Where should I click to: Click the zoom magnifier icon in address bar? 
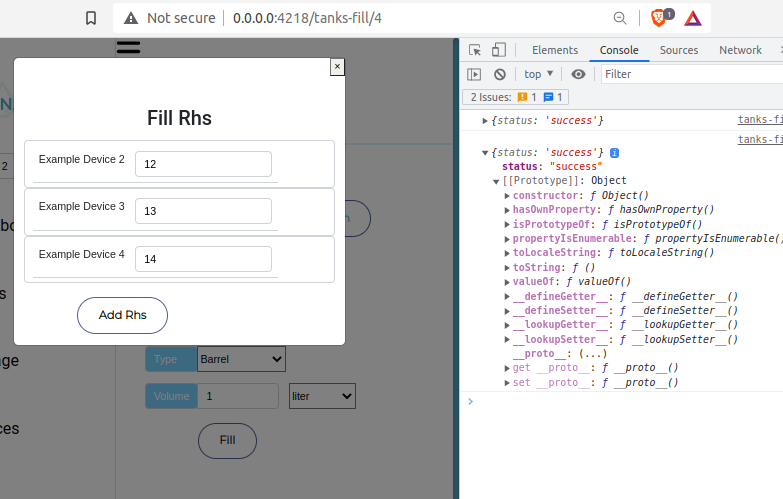tap(621, 18)
